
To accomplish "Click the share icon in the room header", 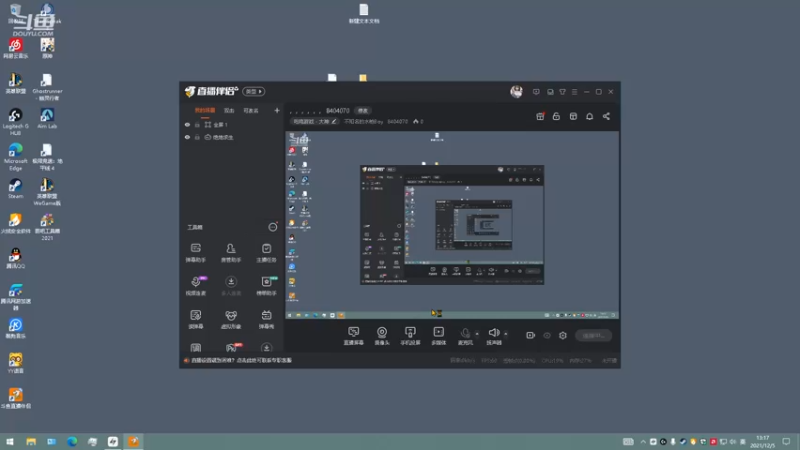I will pyautogui.click(x=606, y=116).
